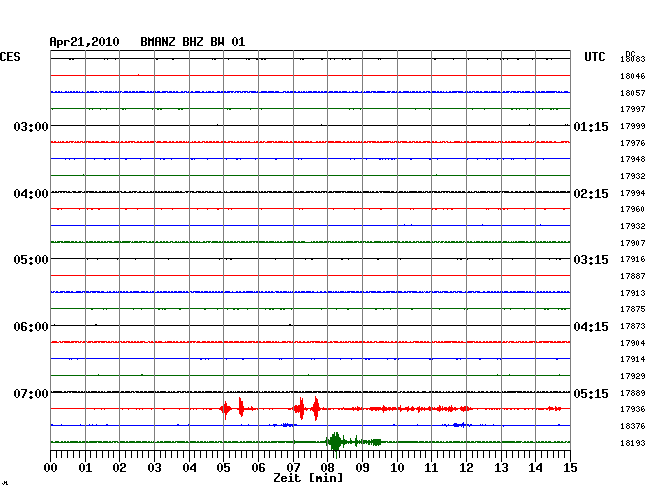Click the 02:15 UTC time label
The image size is (650, 494).
(x=591, y=194)
